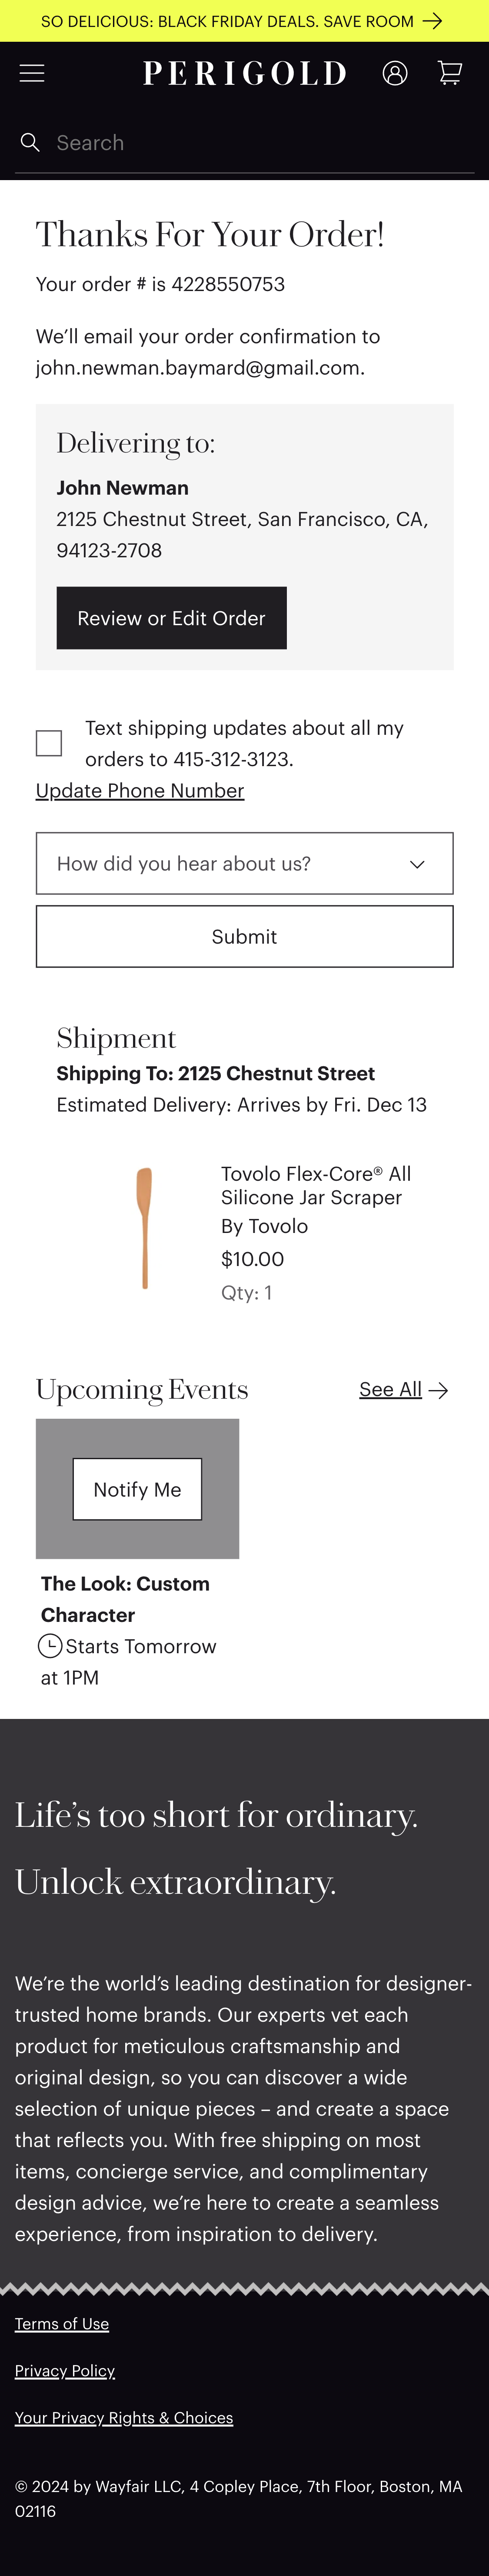Screen dimensions: 489x2576
Task: Click the arrow next to See All
Action: point(438,1390)
